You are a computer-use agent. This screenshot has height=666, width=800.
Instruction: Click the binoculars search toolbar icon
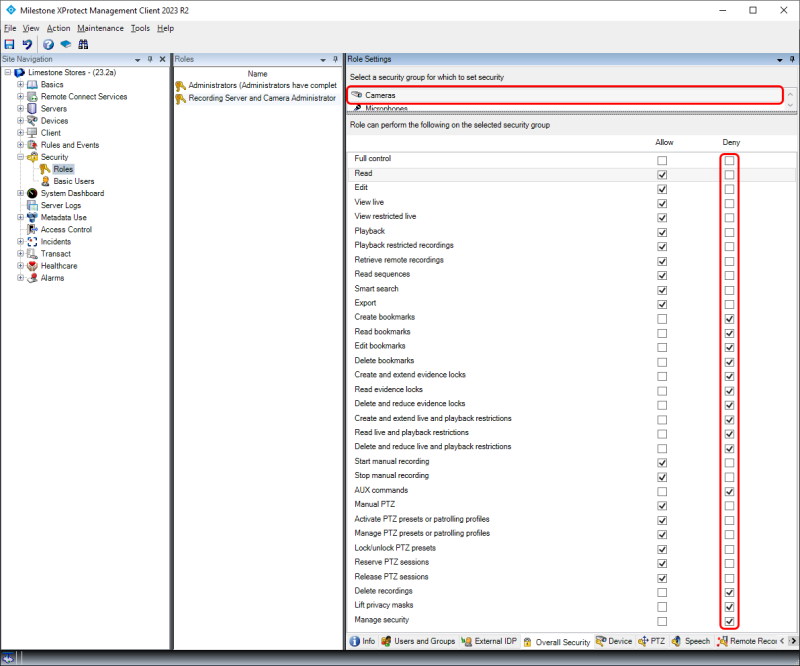pos(83,44)
